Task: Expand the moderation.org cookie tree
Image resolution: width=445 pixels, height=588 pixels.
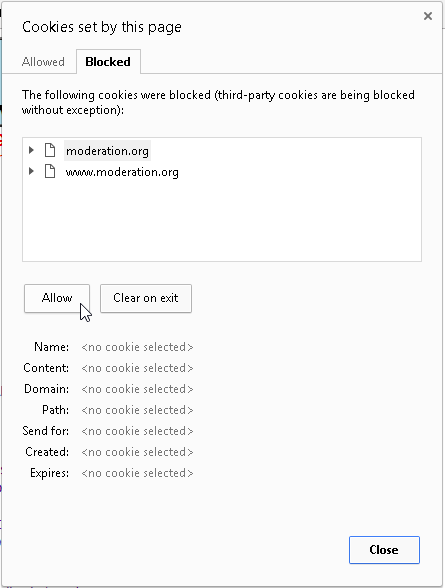Action: 31,150
